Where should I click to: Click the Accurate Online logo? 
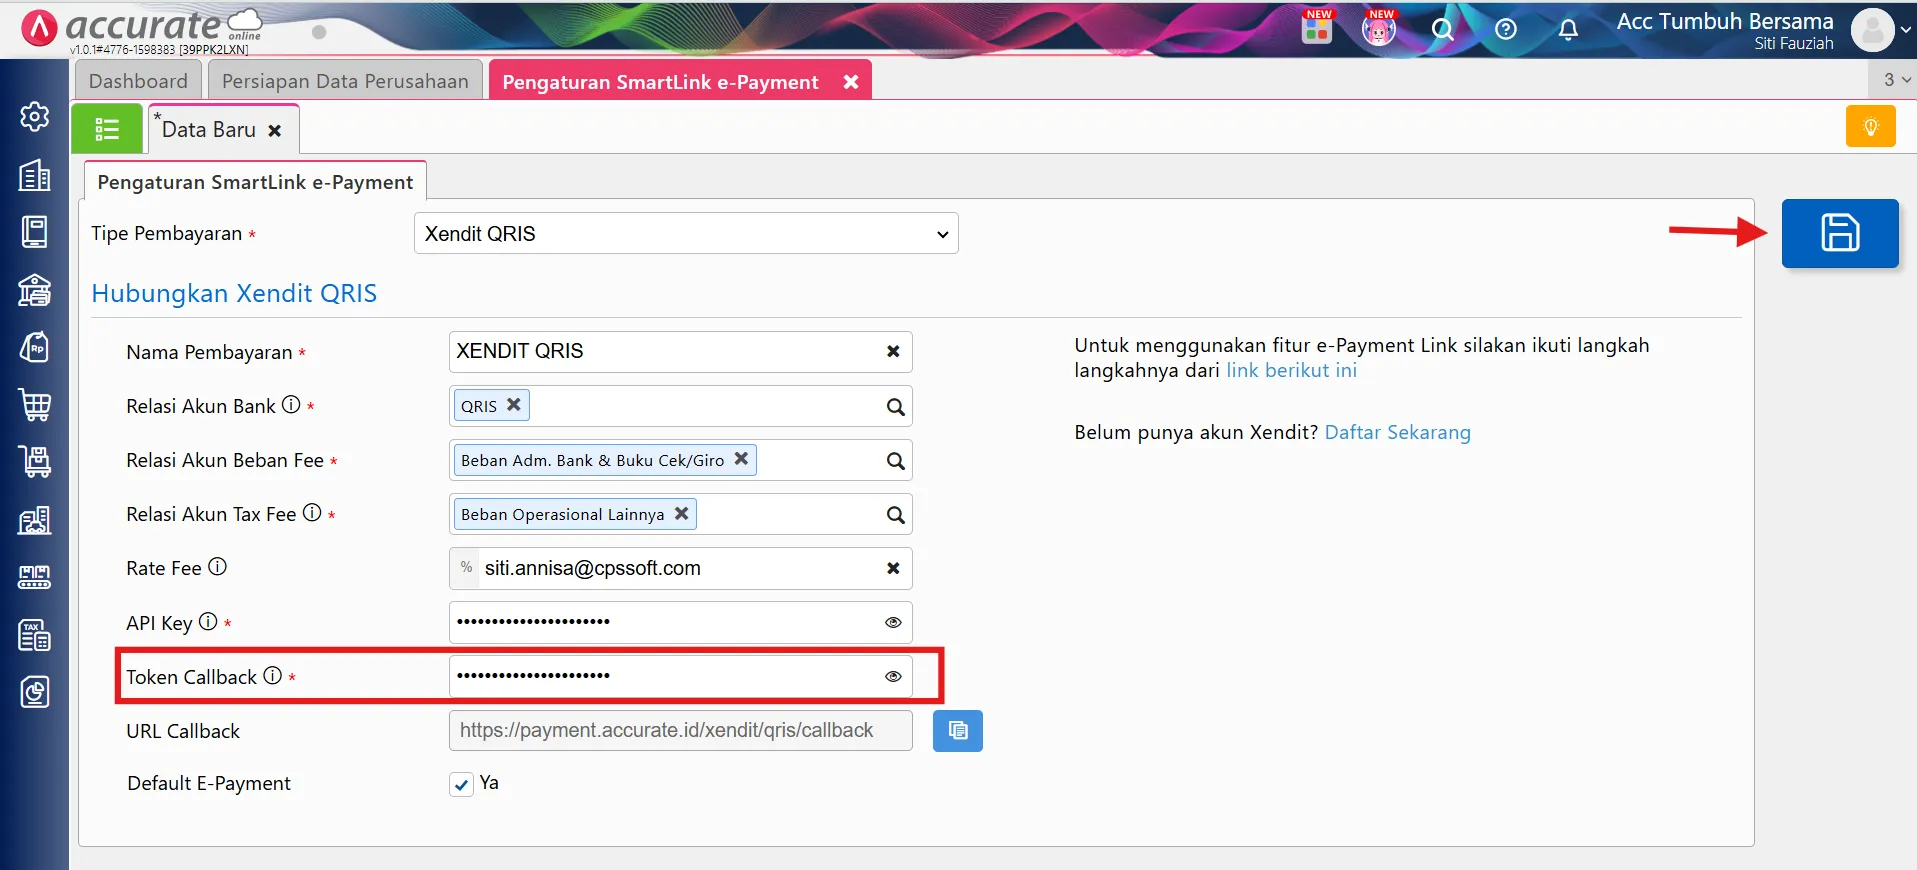point(140,29)
